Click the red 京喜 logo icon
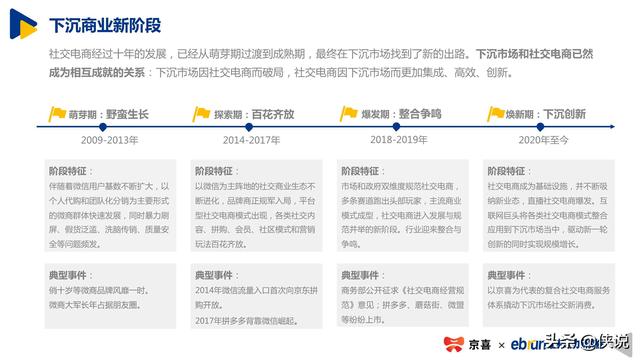 [x=454, y=344]
